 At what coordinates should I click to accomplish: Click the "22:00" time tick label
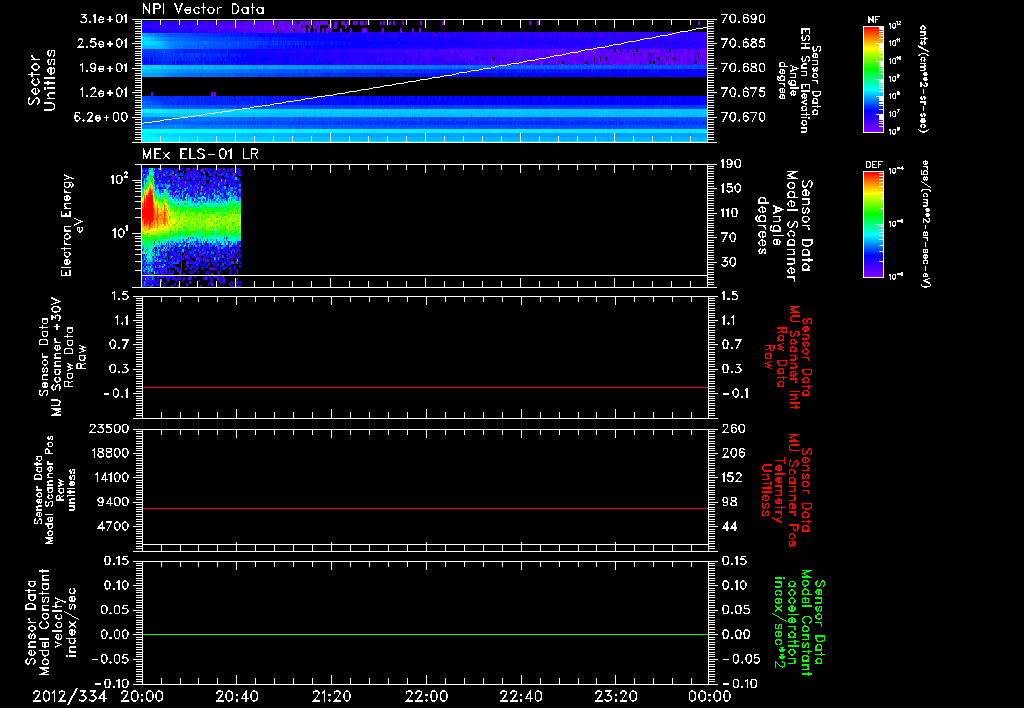click(426, 697)
